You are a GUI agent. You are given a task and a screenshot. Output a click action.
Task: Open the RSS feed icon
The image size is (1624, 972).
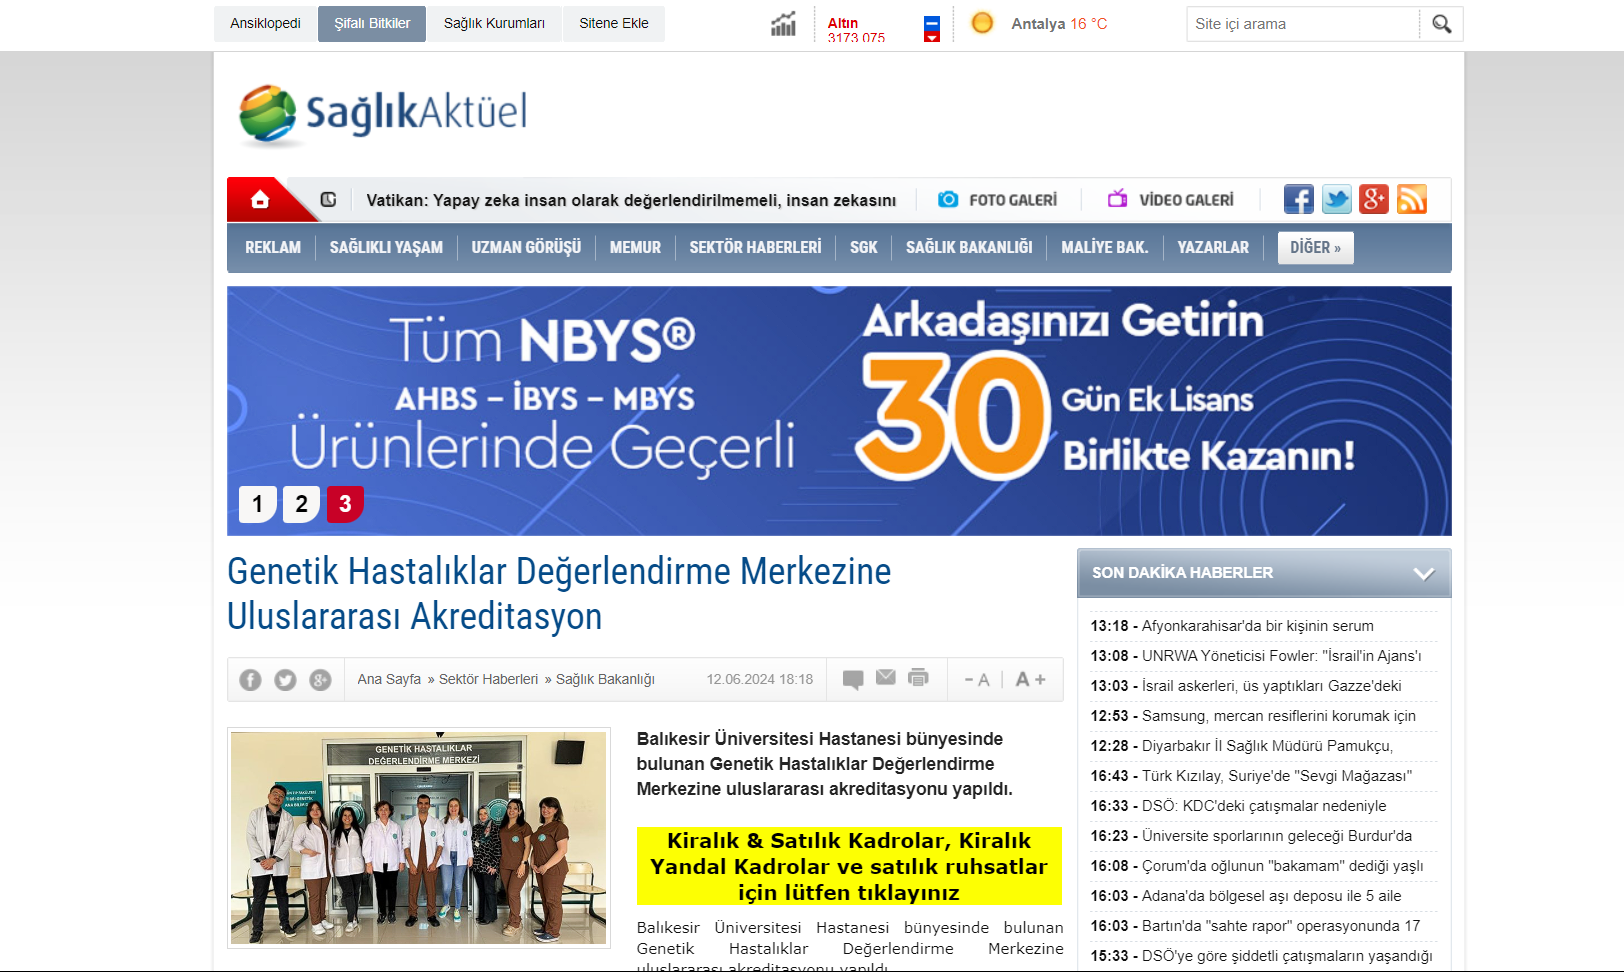1412,199
